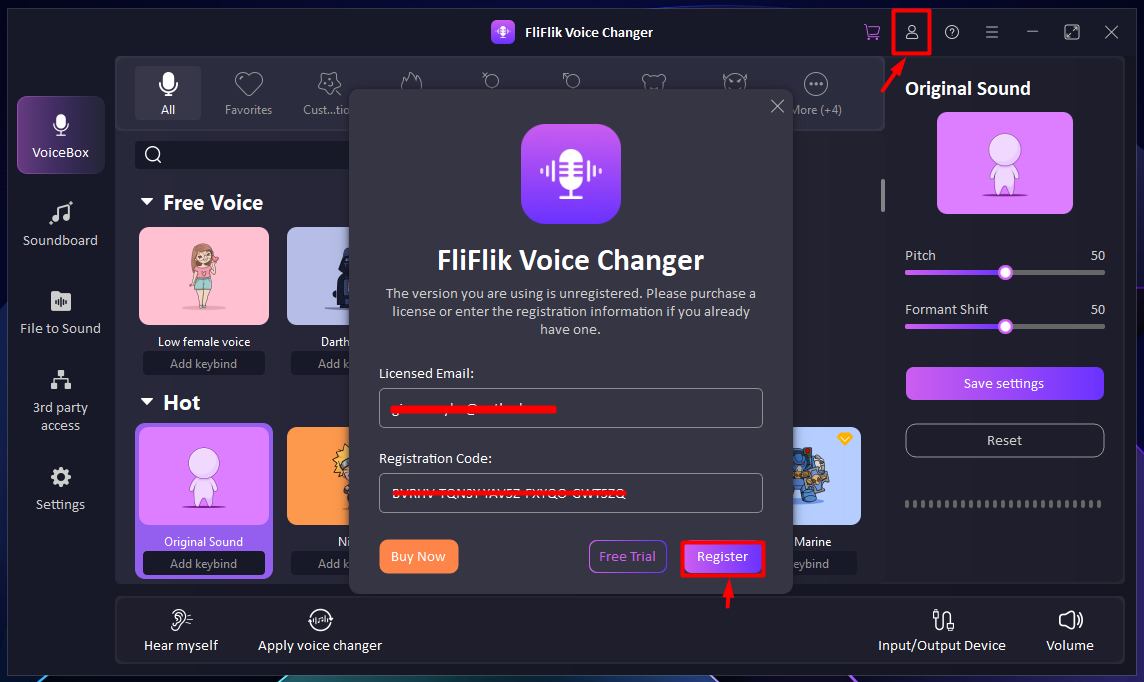Open 3rd party access panel
Viewport: 1144px width, 682px height.
coord(61,400)
